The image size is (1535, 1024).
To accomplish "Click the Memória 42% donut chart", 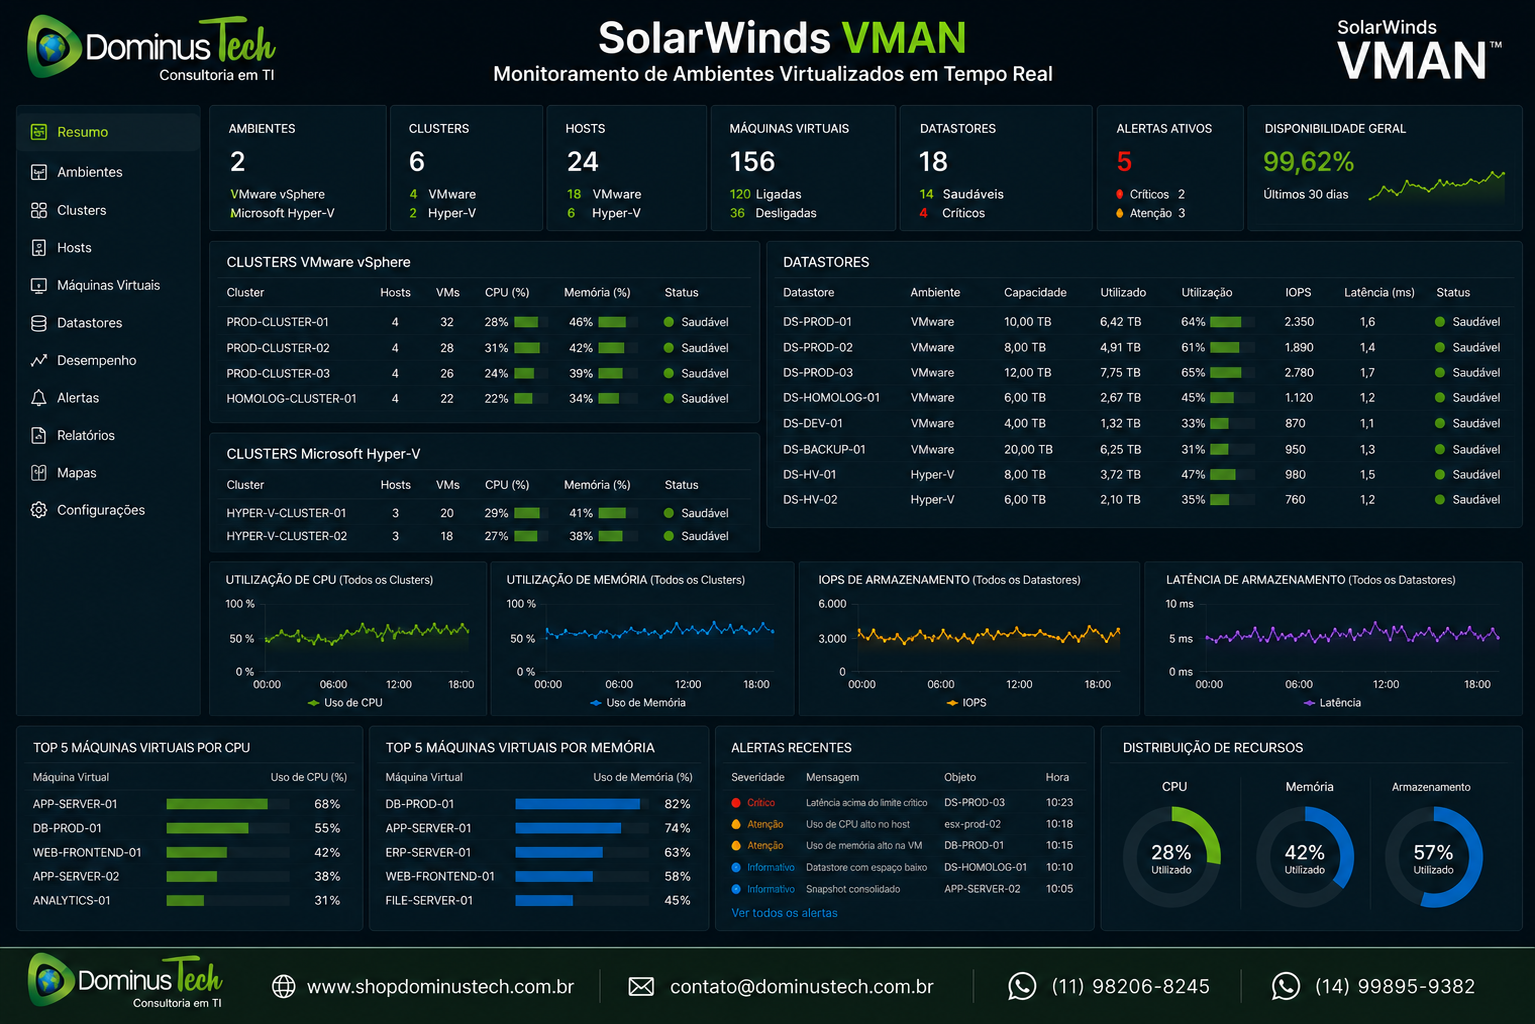I will (x=1304, y=857).
